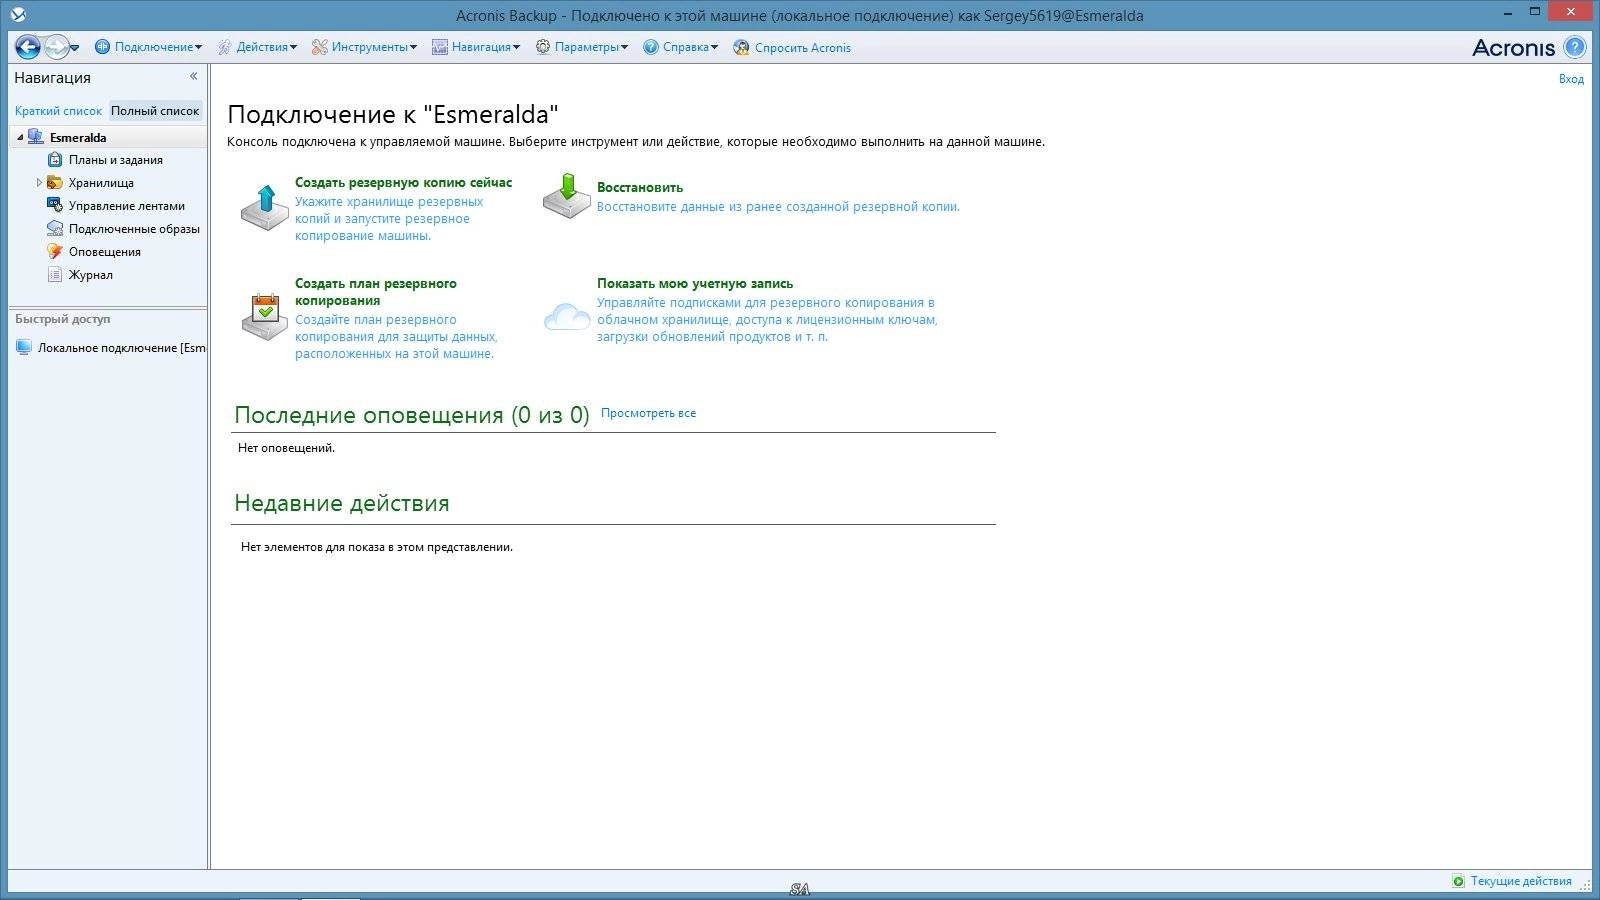Click the Планы и задания icon
1600x900 pixels.
(55, 160)
